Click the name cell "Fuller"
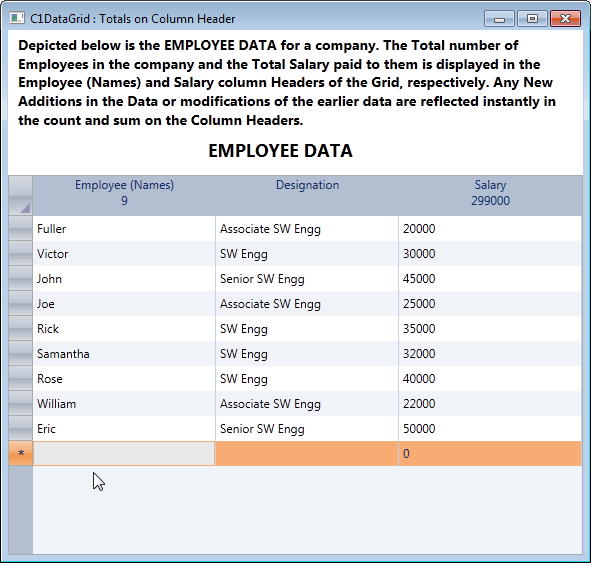591x563 pixels. (x=124, y=228)
